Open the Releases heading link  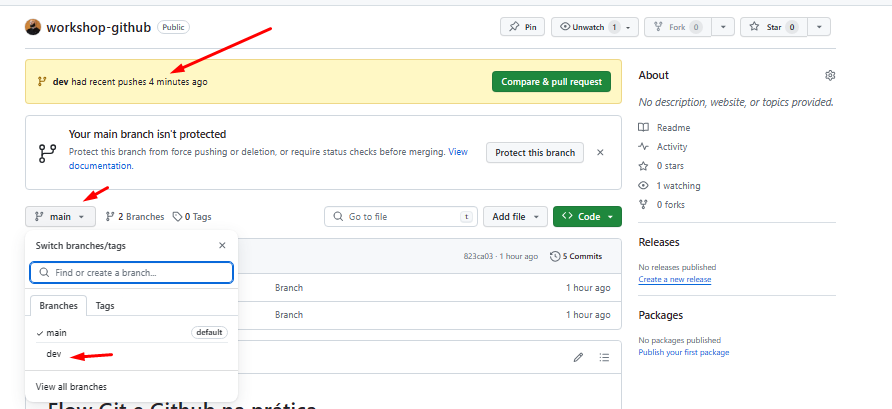point(659,242)
